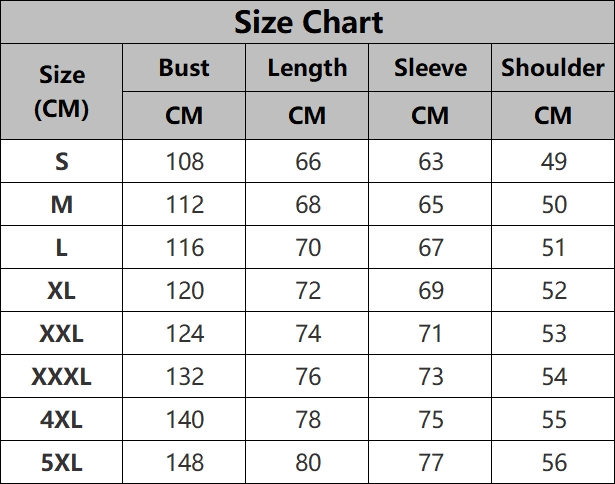Select the bust value 148
615x484 pixels.
coord(184,463)
